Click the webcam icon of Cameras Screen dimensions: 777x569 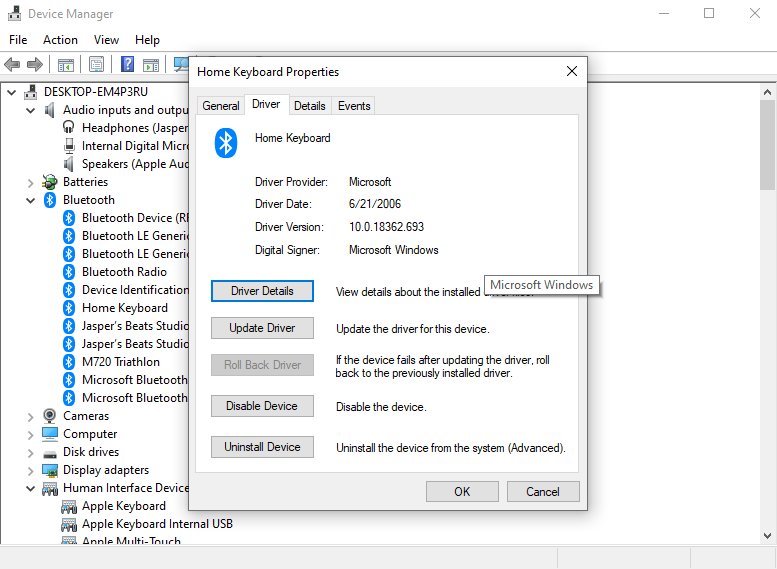[50, 415]
